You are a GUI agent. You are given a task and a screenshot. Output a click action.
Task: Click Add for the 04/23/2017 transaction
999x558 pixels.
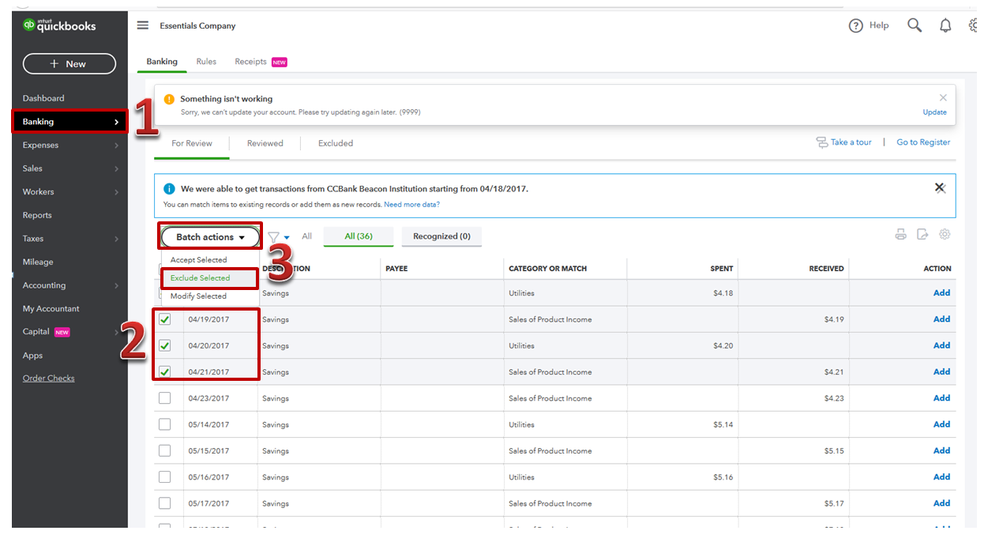point(941,398)
